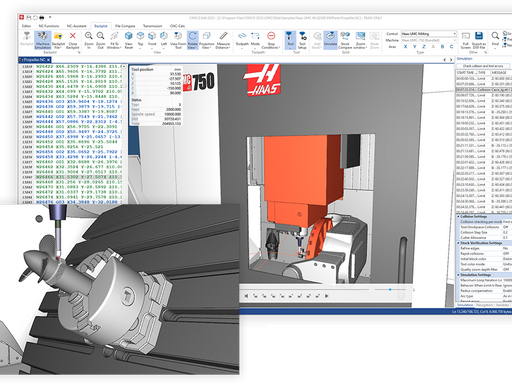Click the code editor vertical scrollbar
Screen dimensions: 512x384
click(x=124, y=133)
